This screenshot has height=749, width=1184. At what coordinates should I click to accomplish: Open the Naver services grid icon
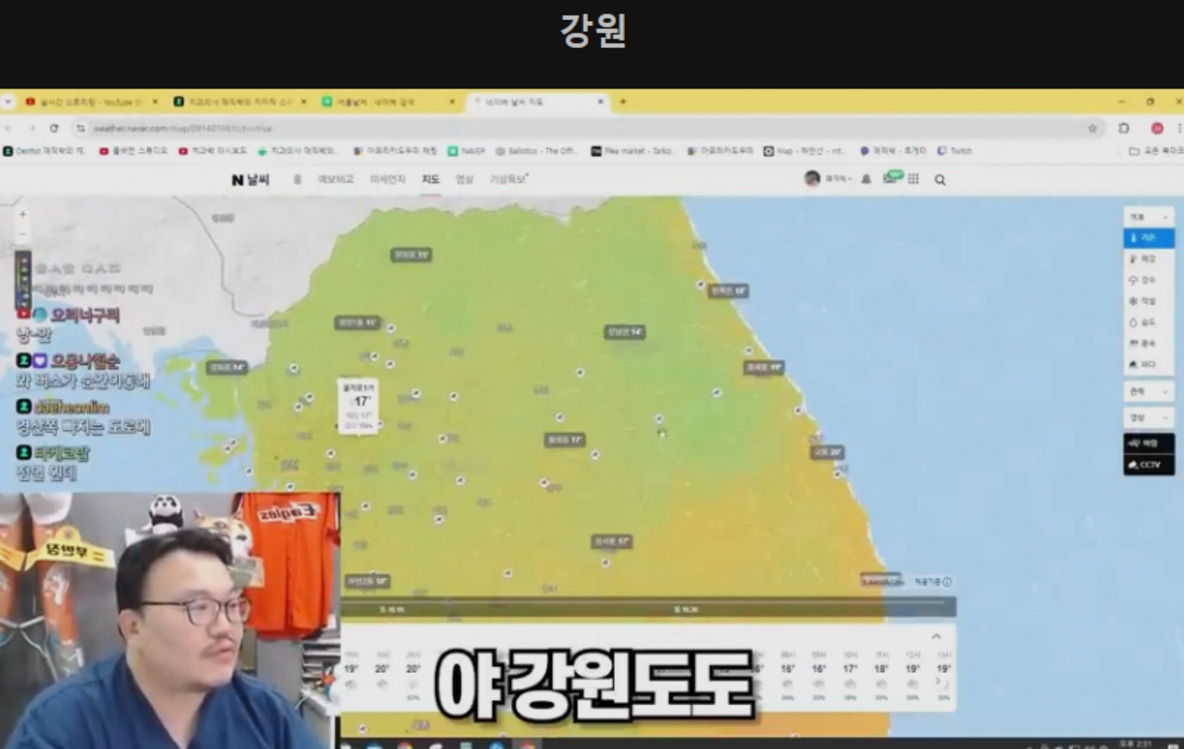click(x=914, y=179)
